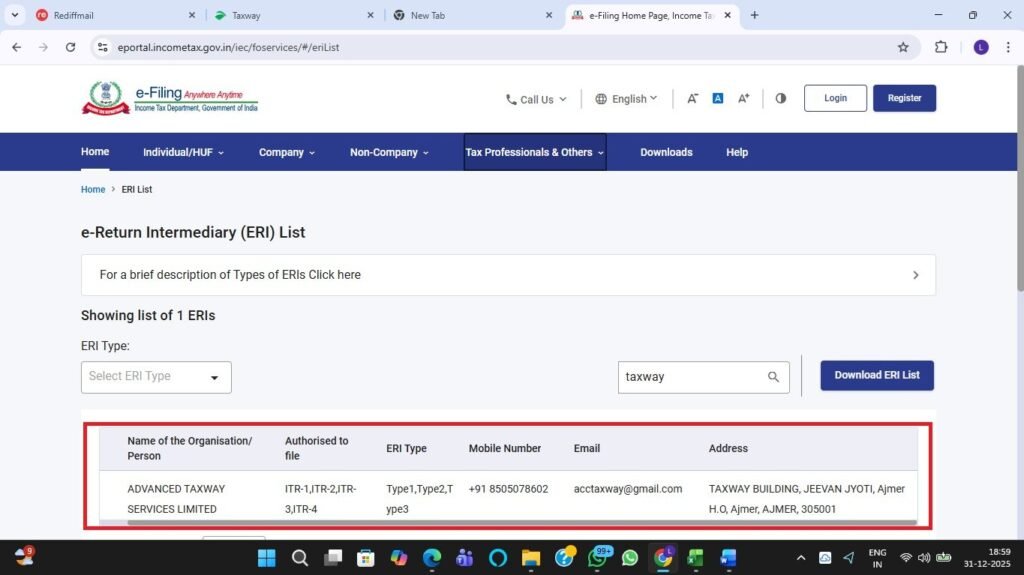Open Excel from taskbar
Image resolution: width=1024 pixels, height=575 pixels.
point(696,558)
